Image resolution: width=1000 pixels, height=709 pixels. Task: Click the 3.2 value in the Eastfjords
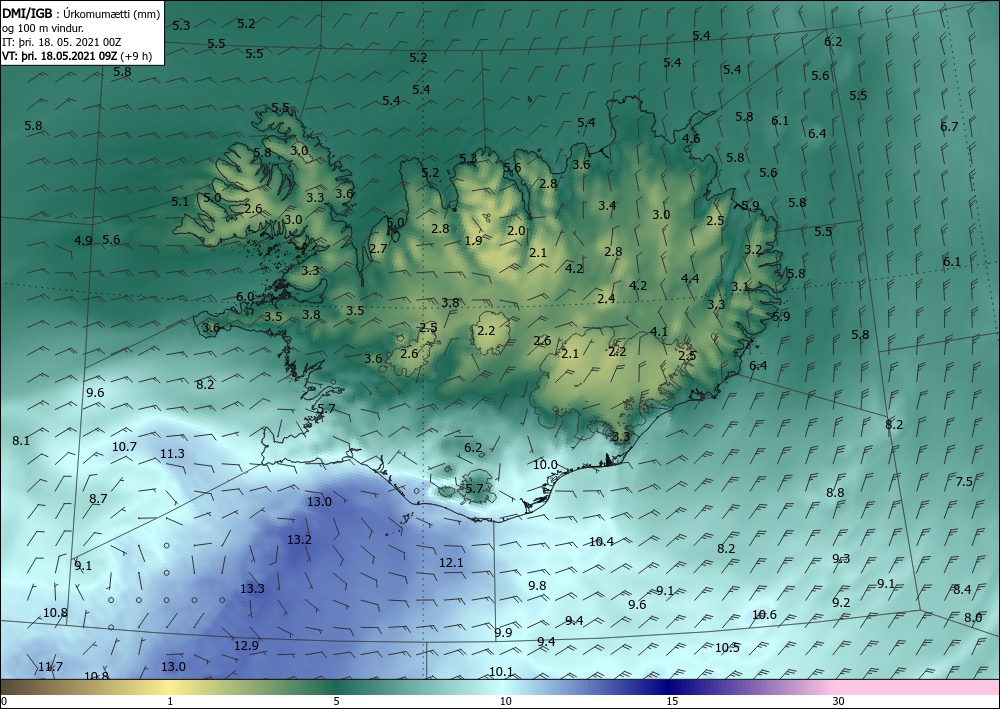[753, 249]
